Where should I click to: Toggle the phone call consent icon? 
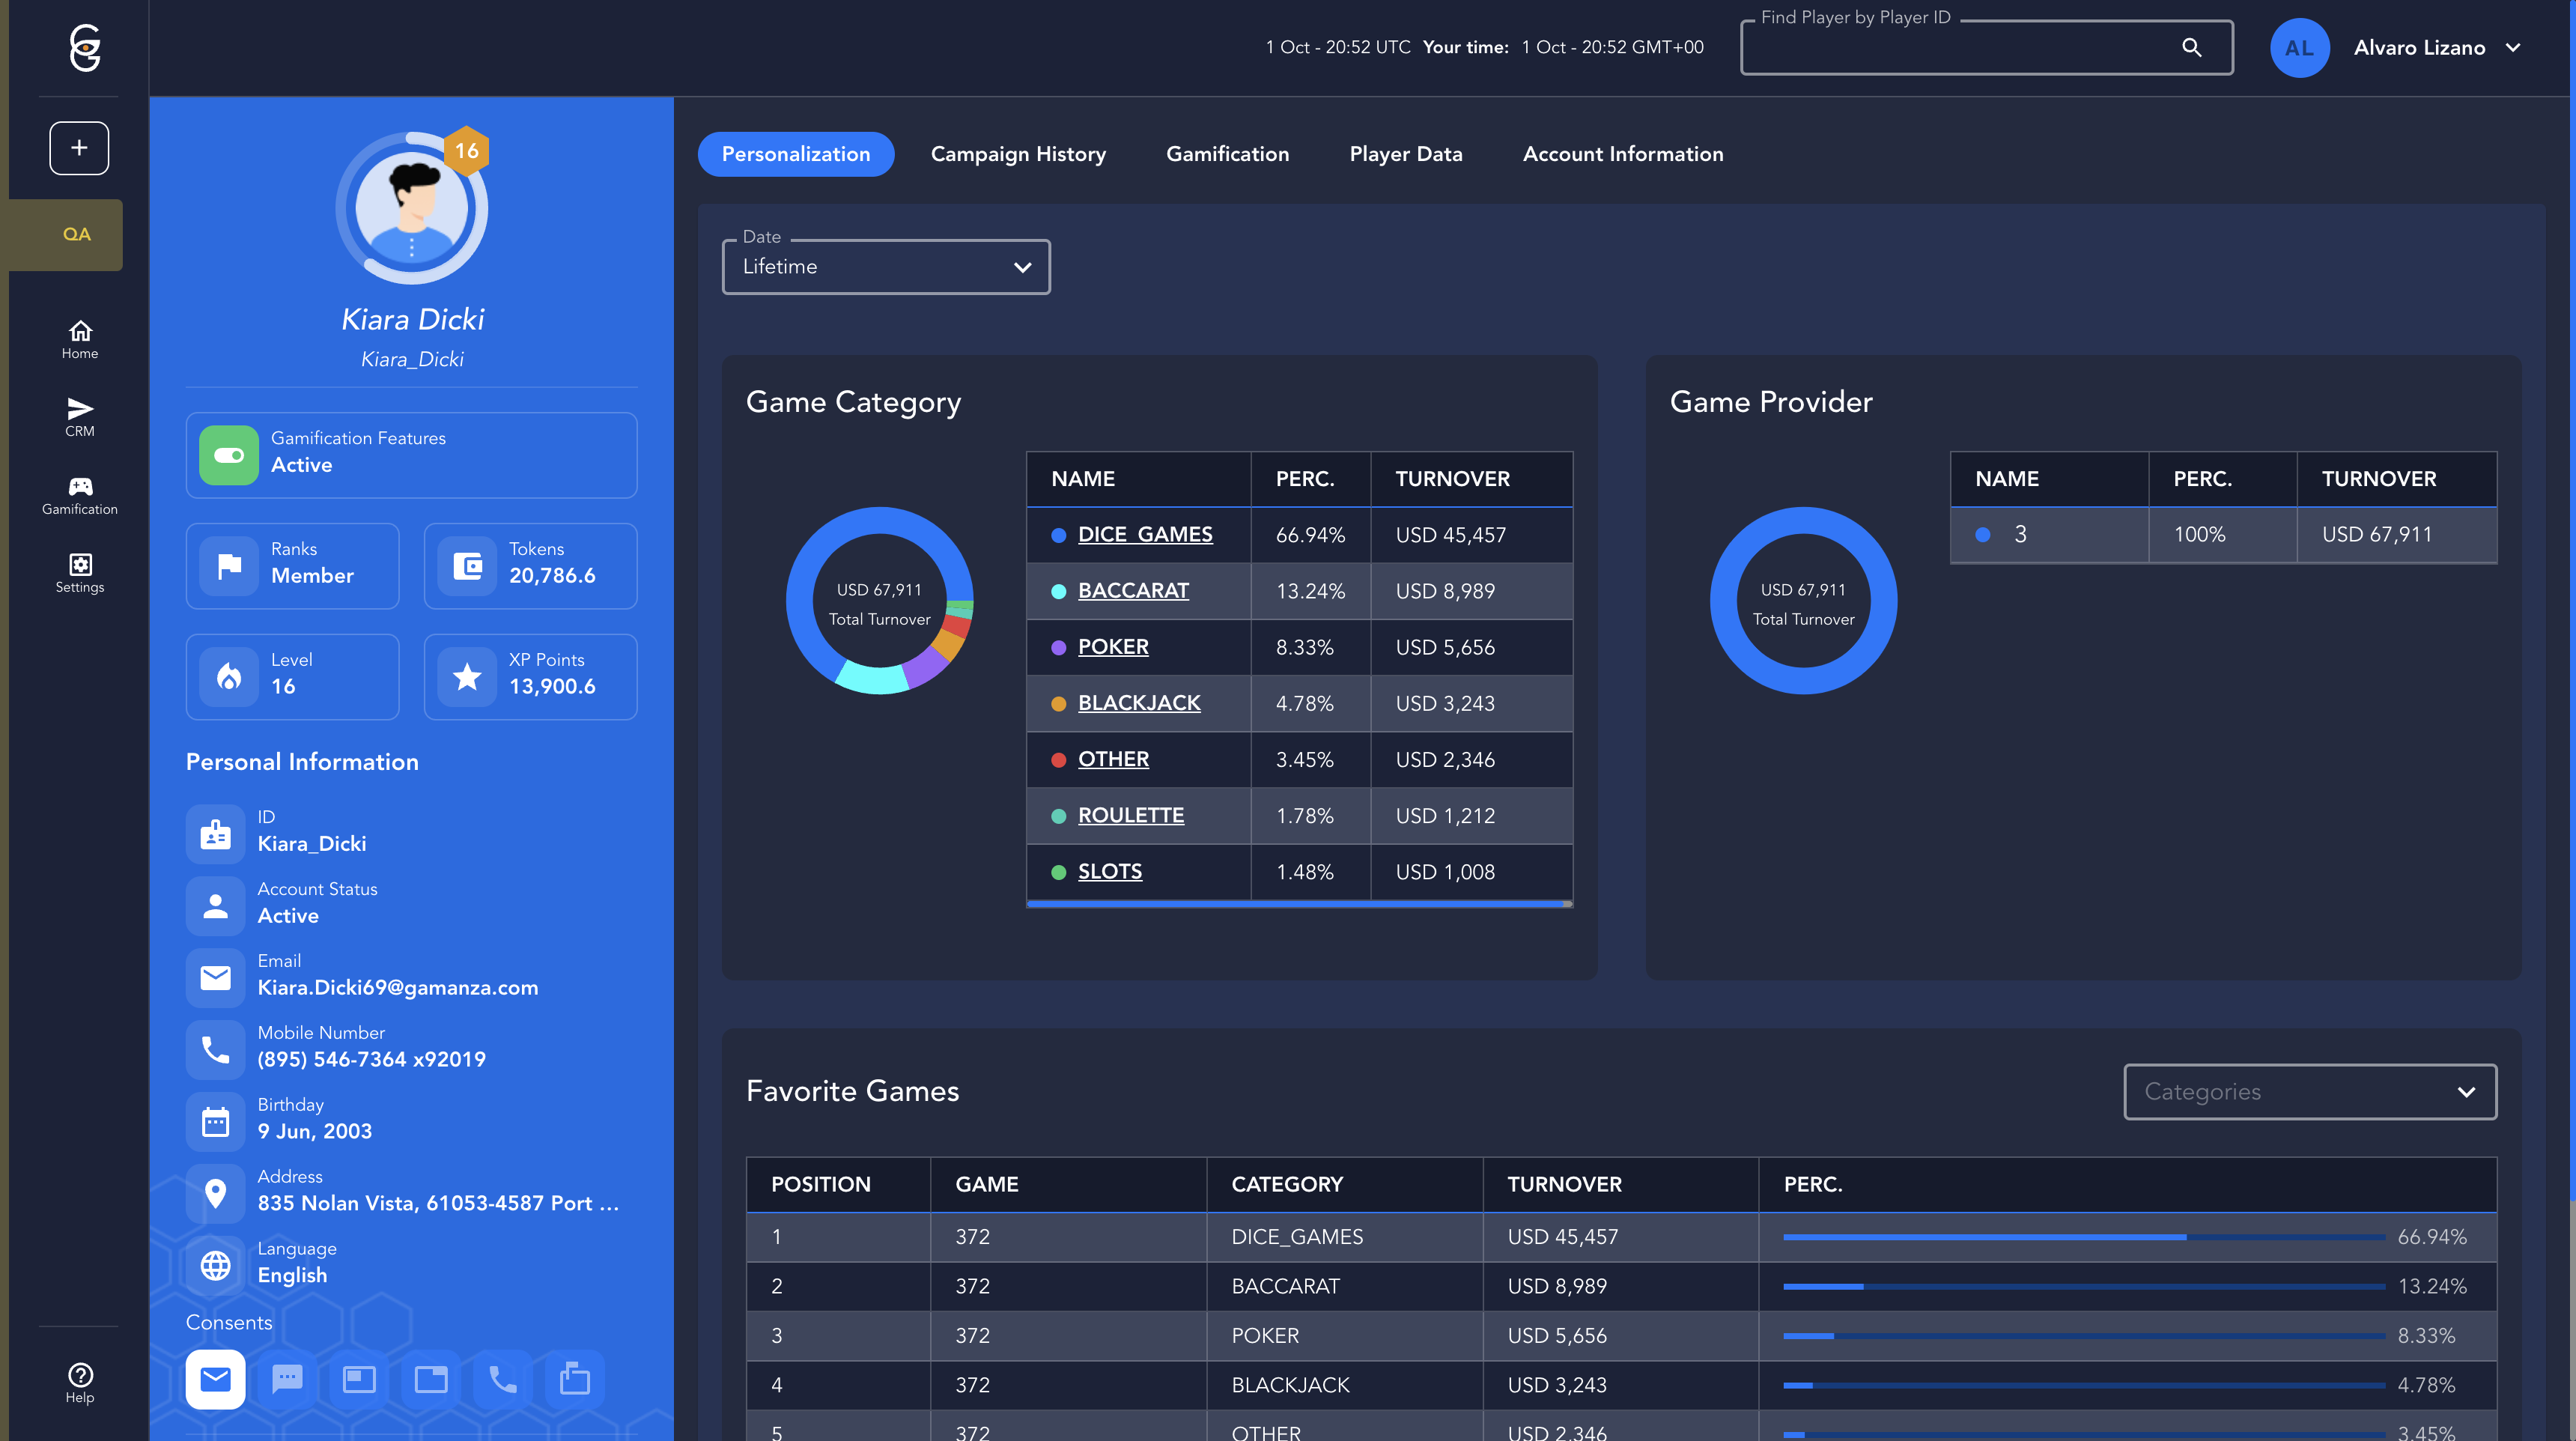(502, 1379)
